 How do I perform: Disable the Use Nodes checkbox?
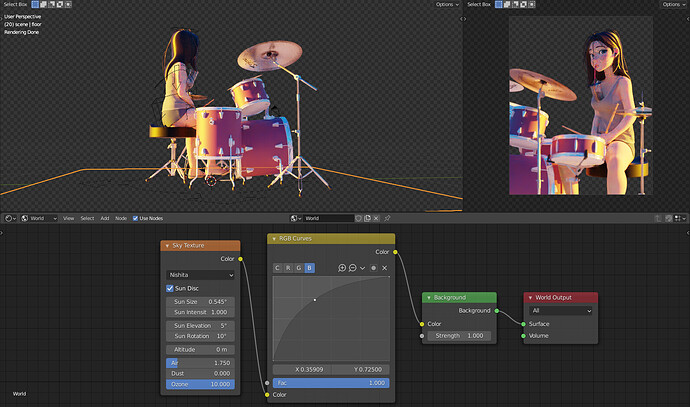click(136, 218)
